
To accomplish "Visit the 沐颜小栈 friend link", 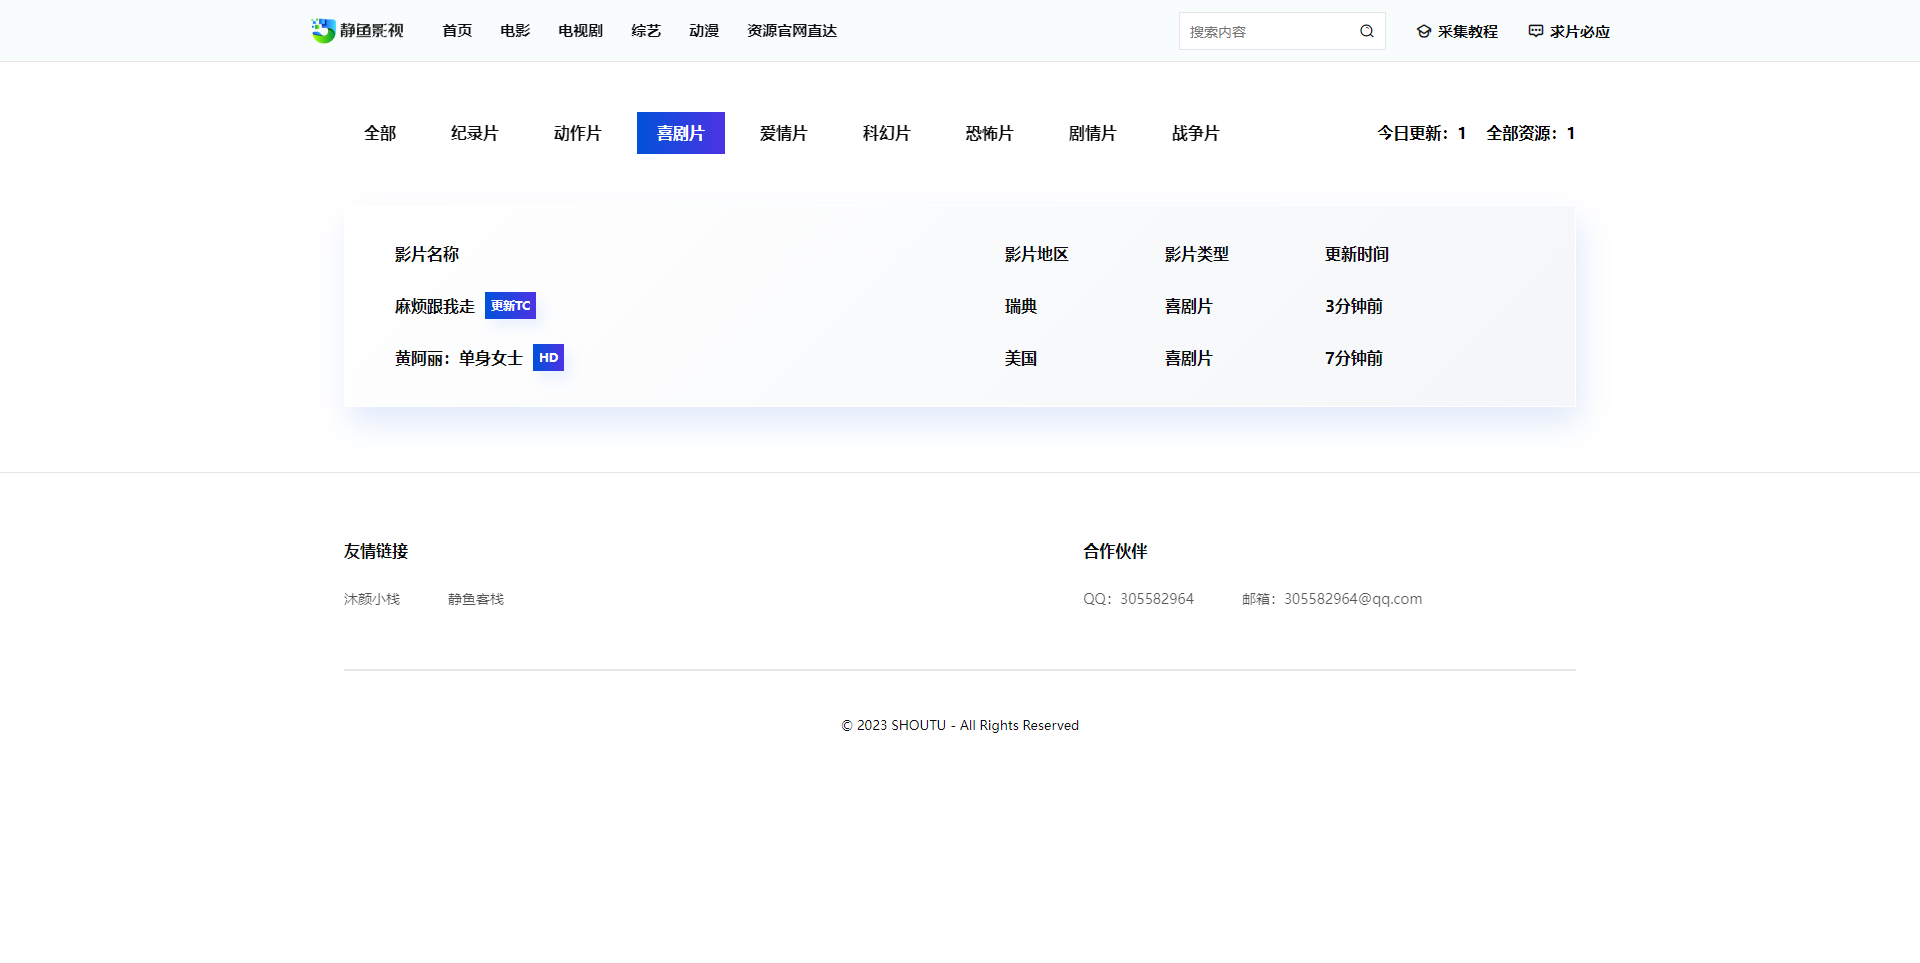I will [x=372, y=599].
